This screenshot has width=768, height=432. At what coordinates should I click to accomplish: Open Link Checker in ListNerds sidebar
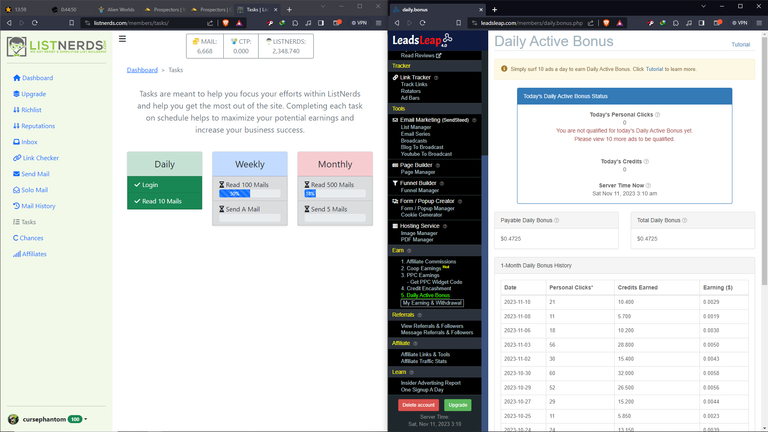tap(36, 158)
